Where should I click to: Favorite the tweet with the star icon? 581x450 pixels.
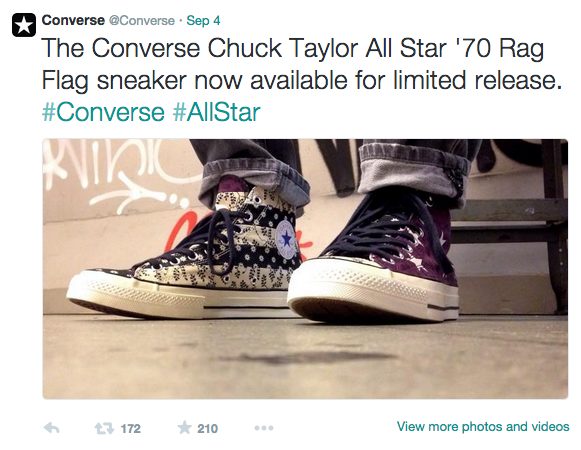point(184,427)
